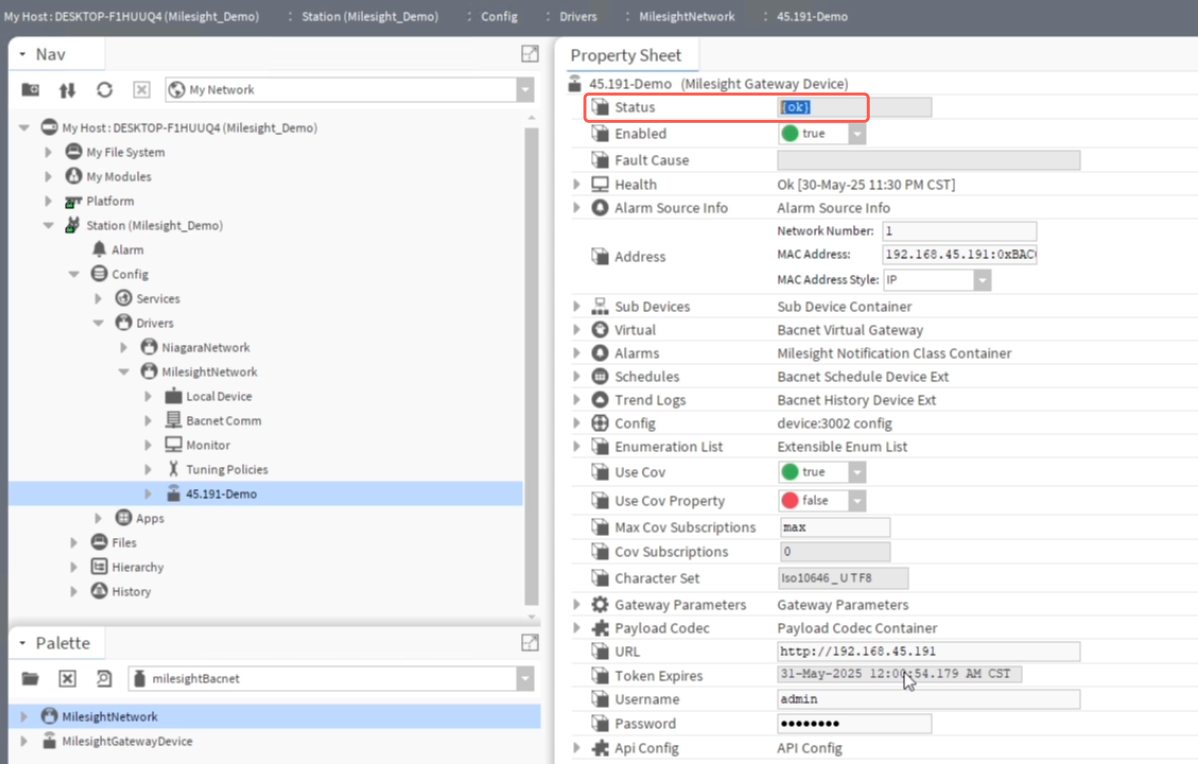Expand the Services tree node
This screenshot has width=1198, height=764.
[x=99, y=299]
